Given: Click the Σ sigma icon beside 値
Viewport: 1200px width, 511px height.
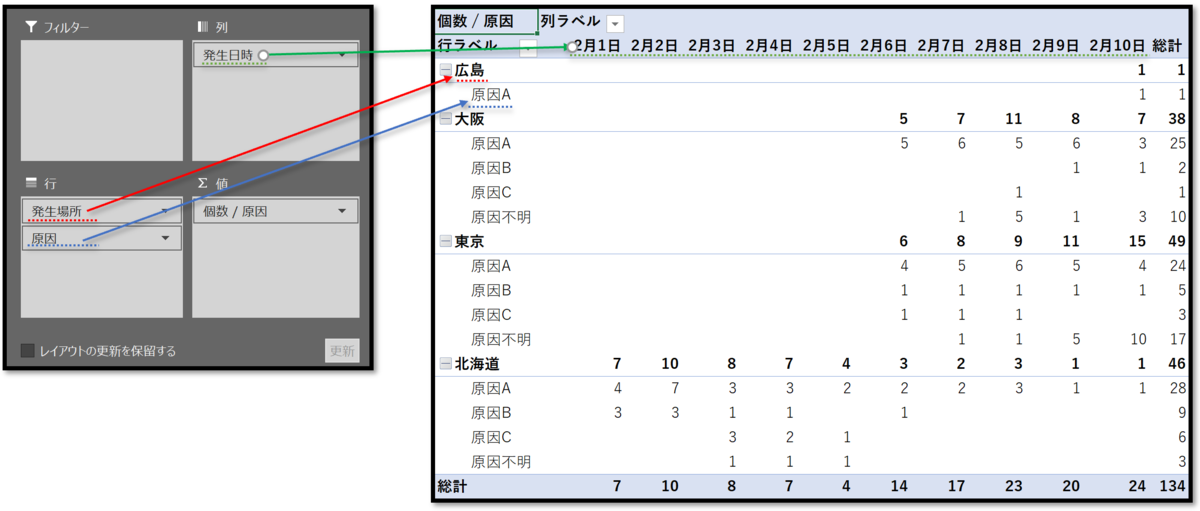Looking at the screenshot, I should coord(203,183).
